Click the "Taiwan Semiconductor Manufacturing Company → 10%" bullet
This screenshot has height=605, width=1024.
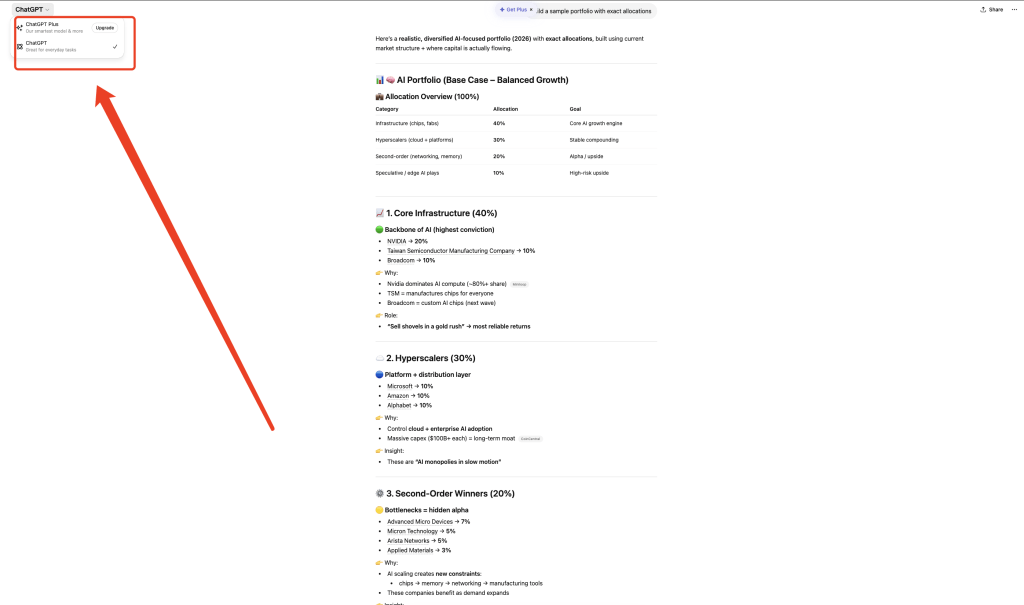click(461, 251)
